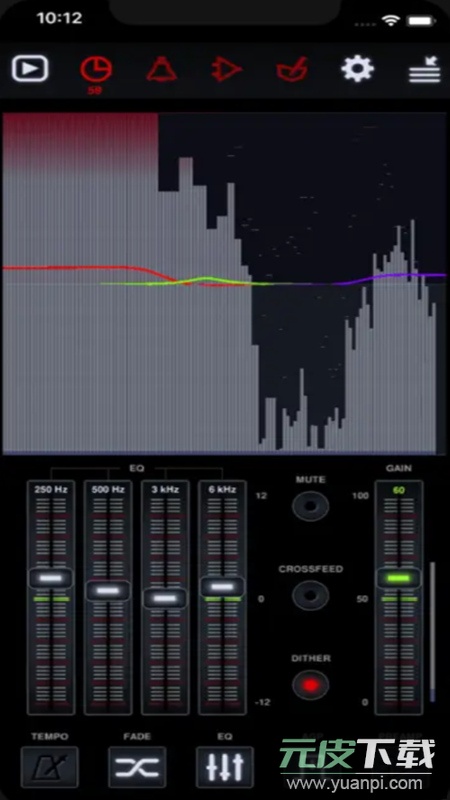Click the gain value 60

point(398,490)
